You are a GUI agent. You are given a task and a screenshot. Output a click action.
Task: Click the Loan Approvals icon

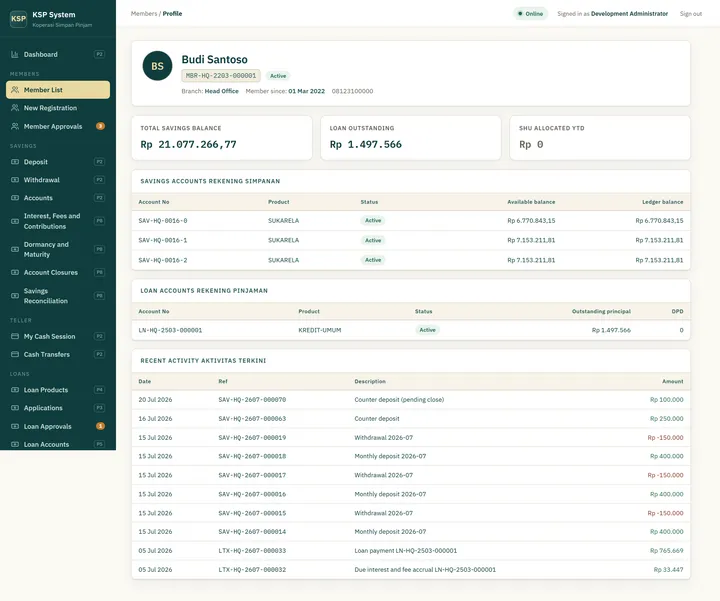pyautogui.click(x=15, y=427)
